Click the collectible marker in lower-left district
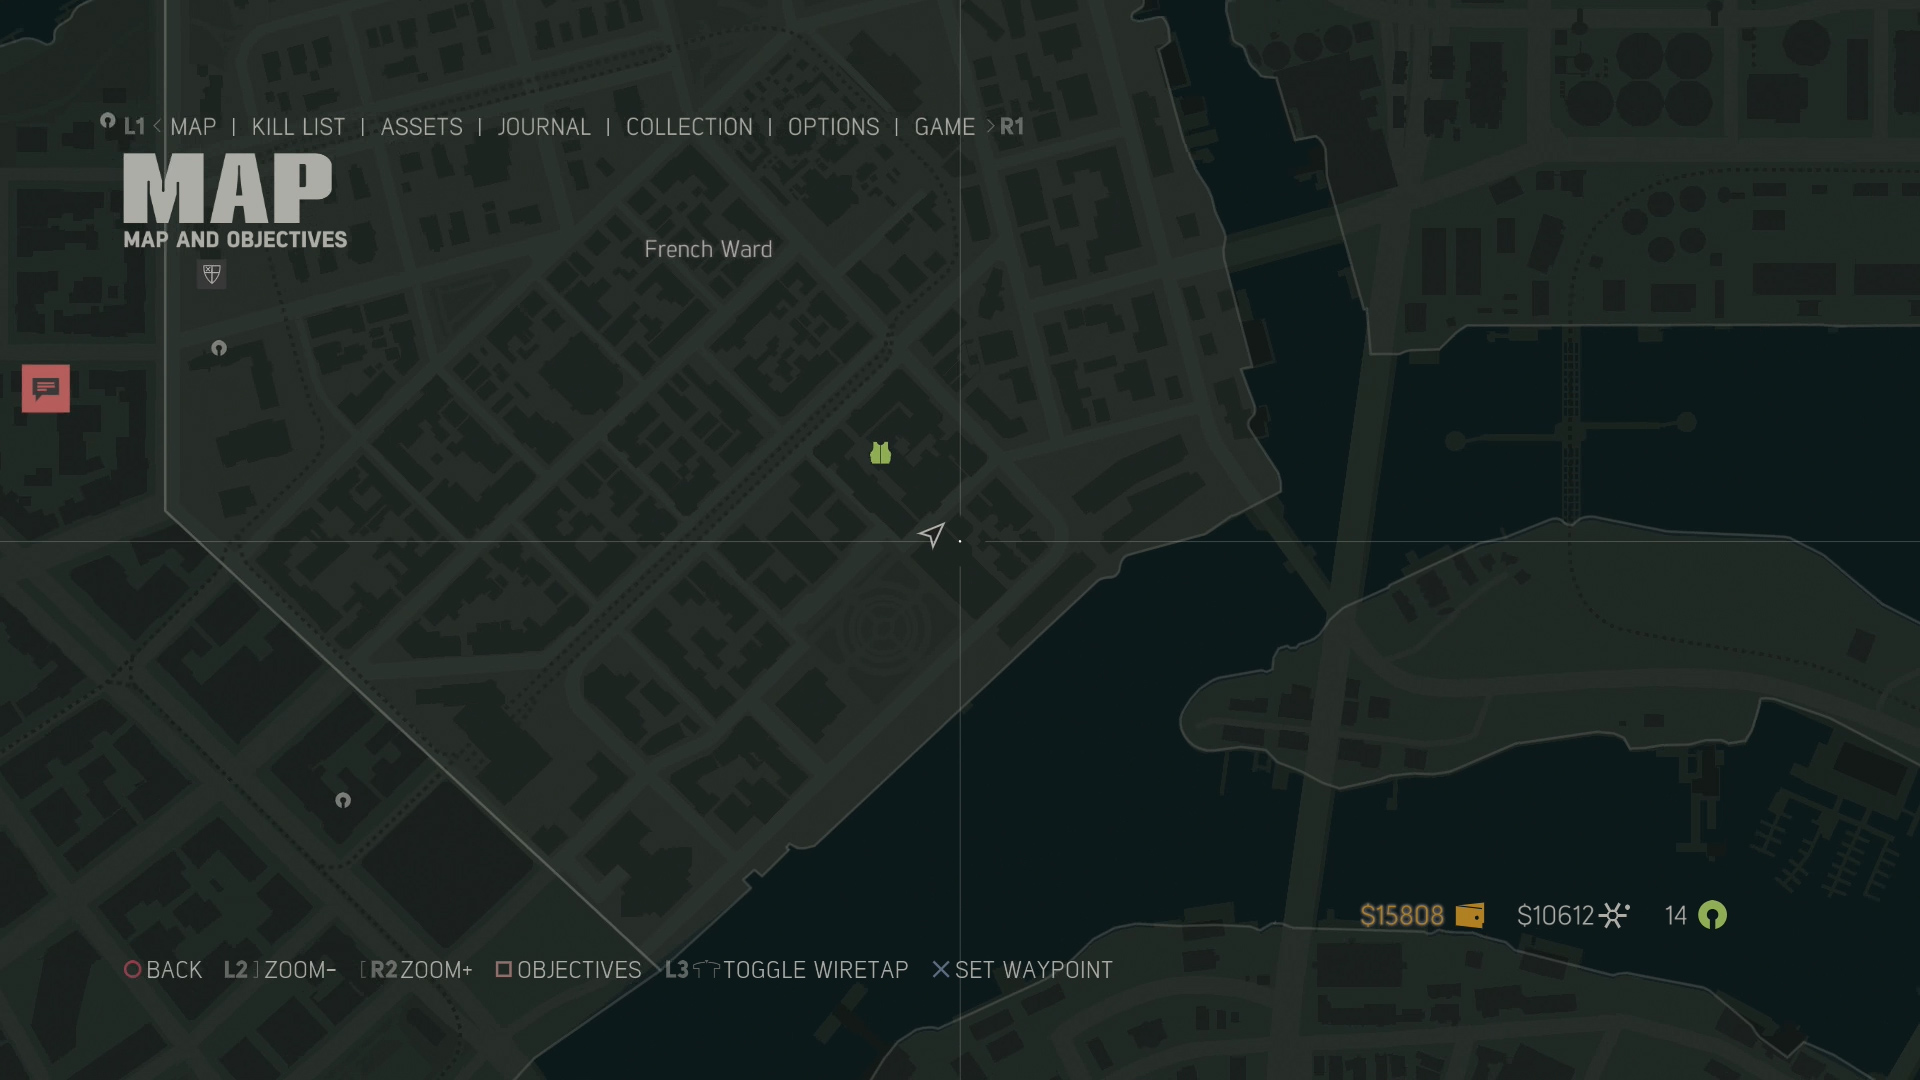Viewport: 1920px width, 1080px height. pos(343,800)
